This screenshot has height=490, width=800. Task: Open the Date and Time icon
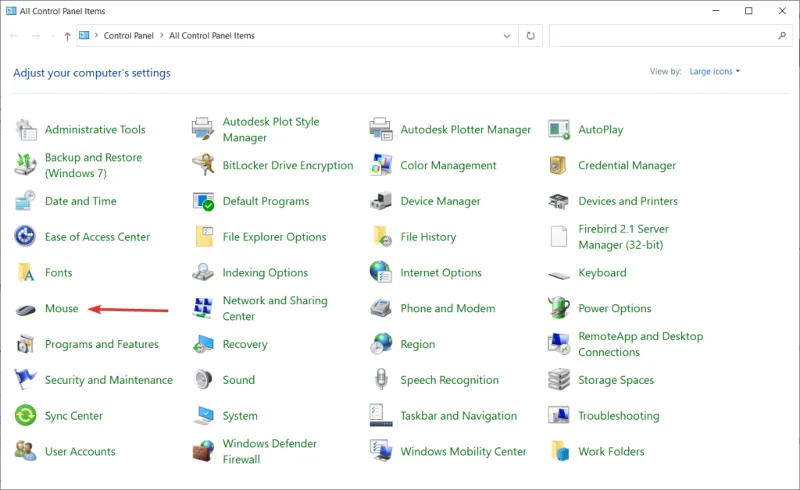click(x=26, y=201)
